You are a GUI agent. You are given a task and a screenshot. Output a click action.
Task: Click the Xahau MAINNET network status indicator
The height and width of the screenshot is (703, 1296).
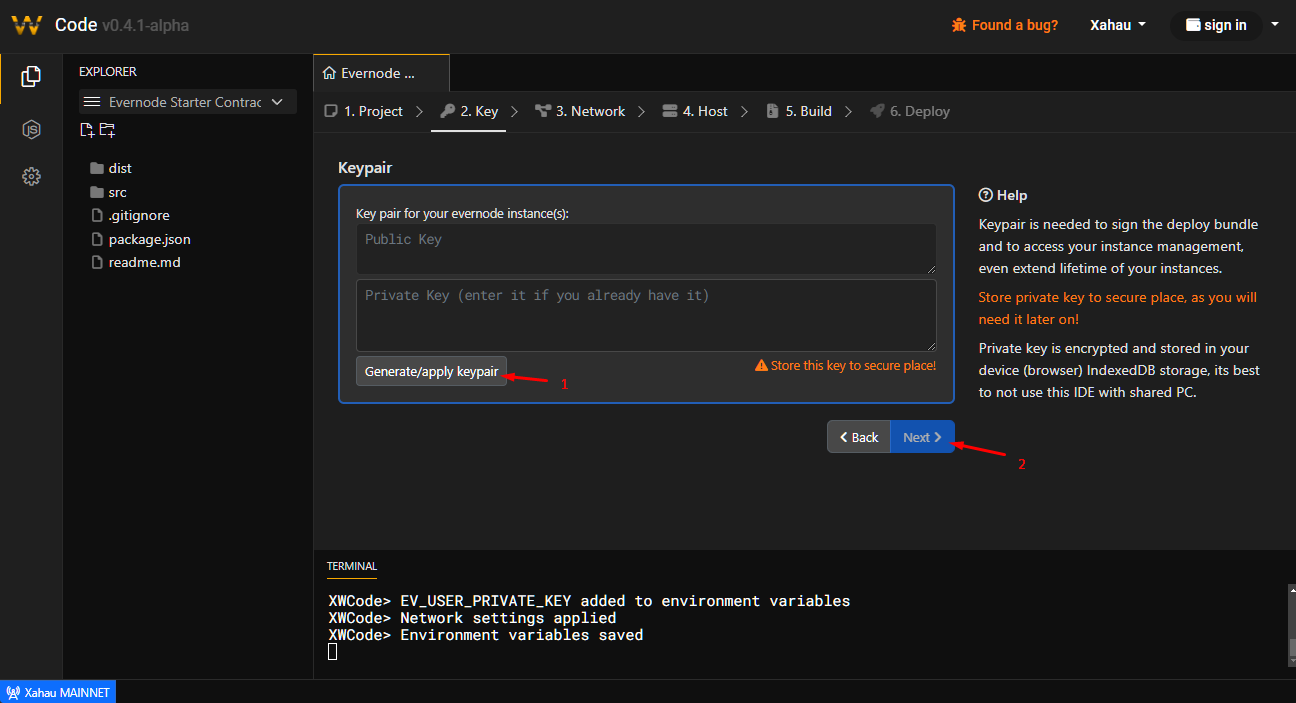tap(58, 692)
